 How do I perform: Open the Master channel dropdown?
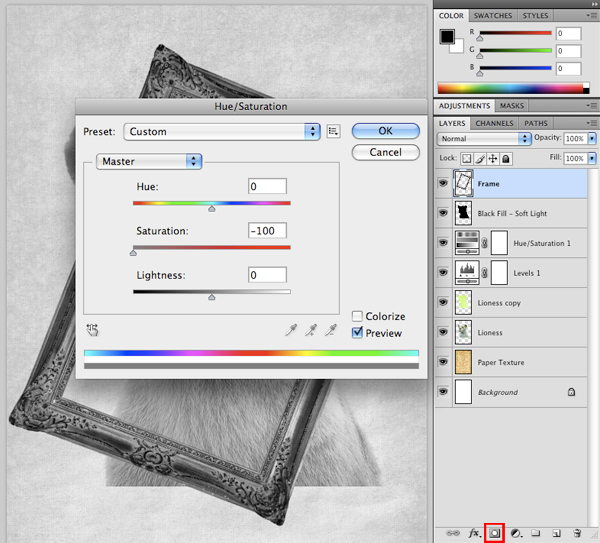(149, 161)
